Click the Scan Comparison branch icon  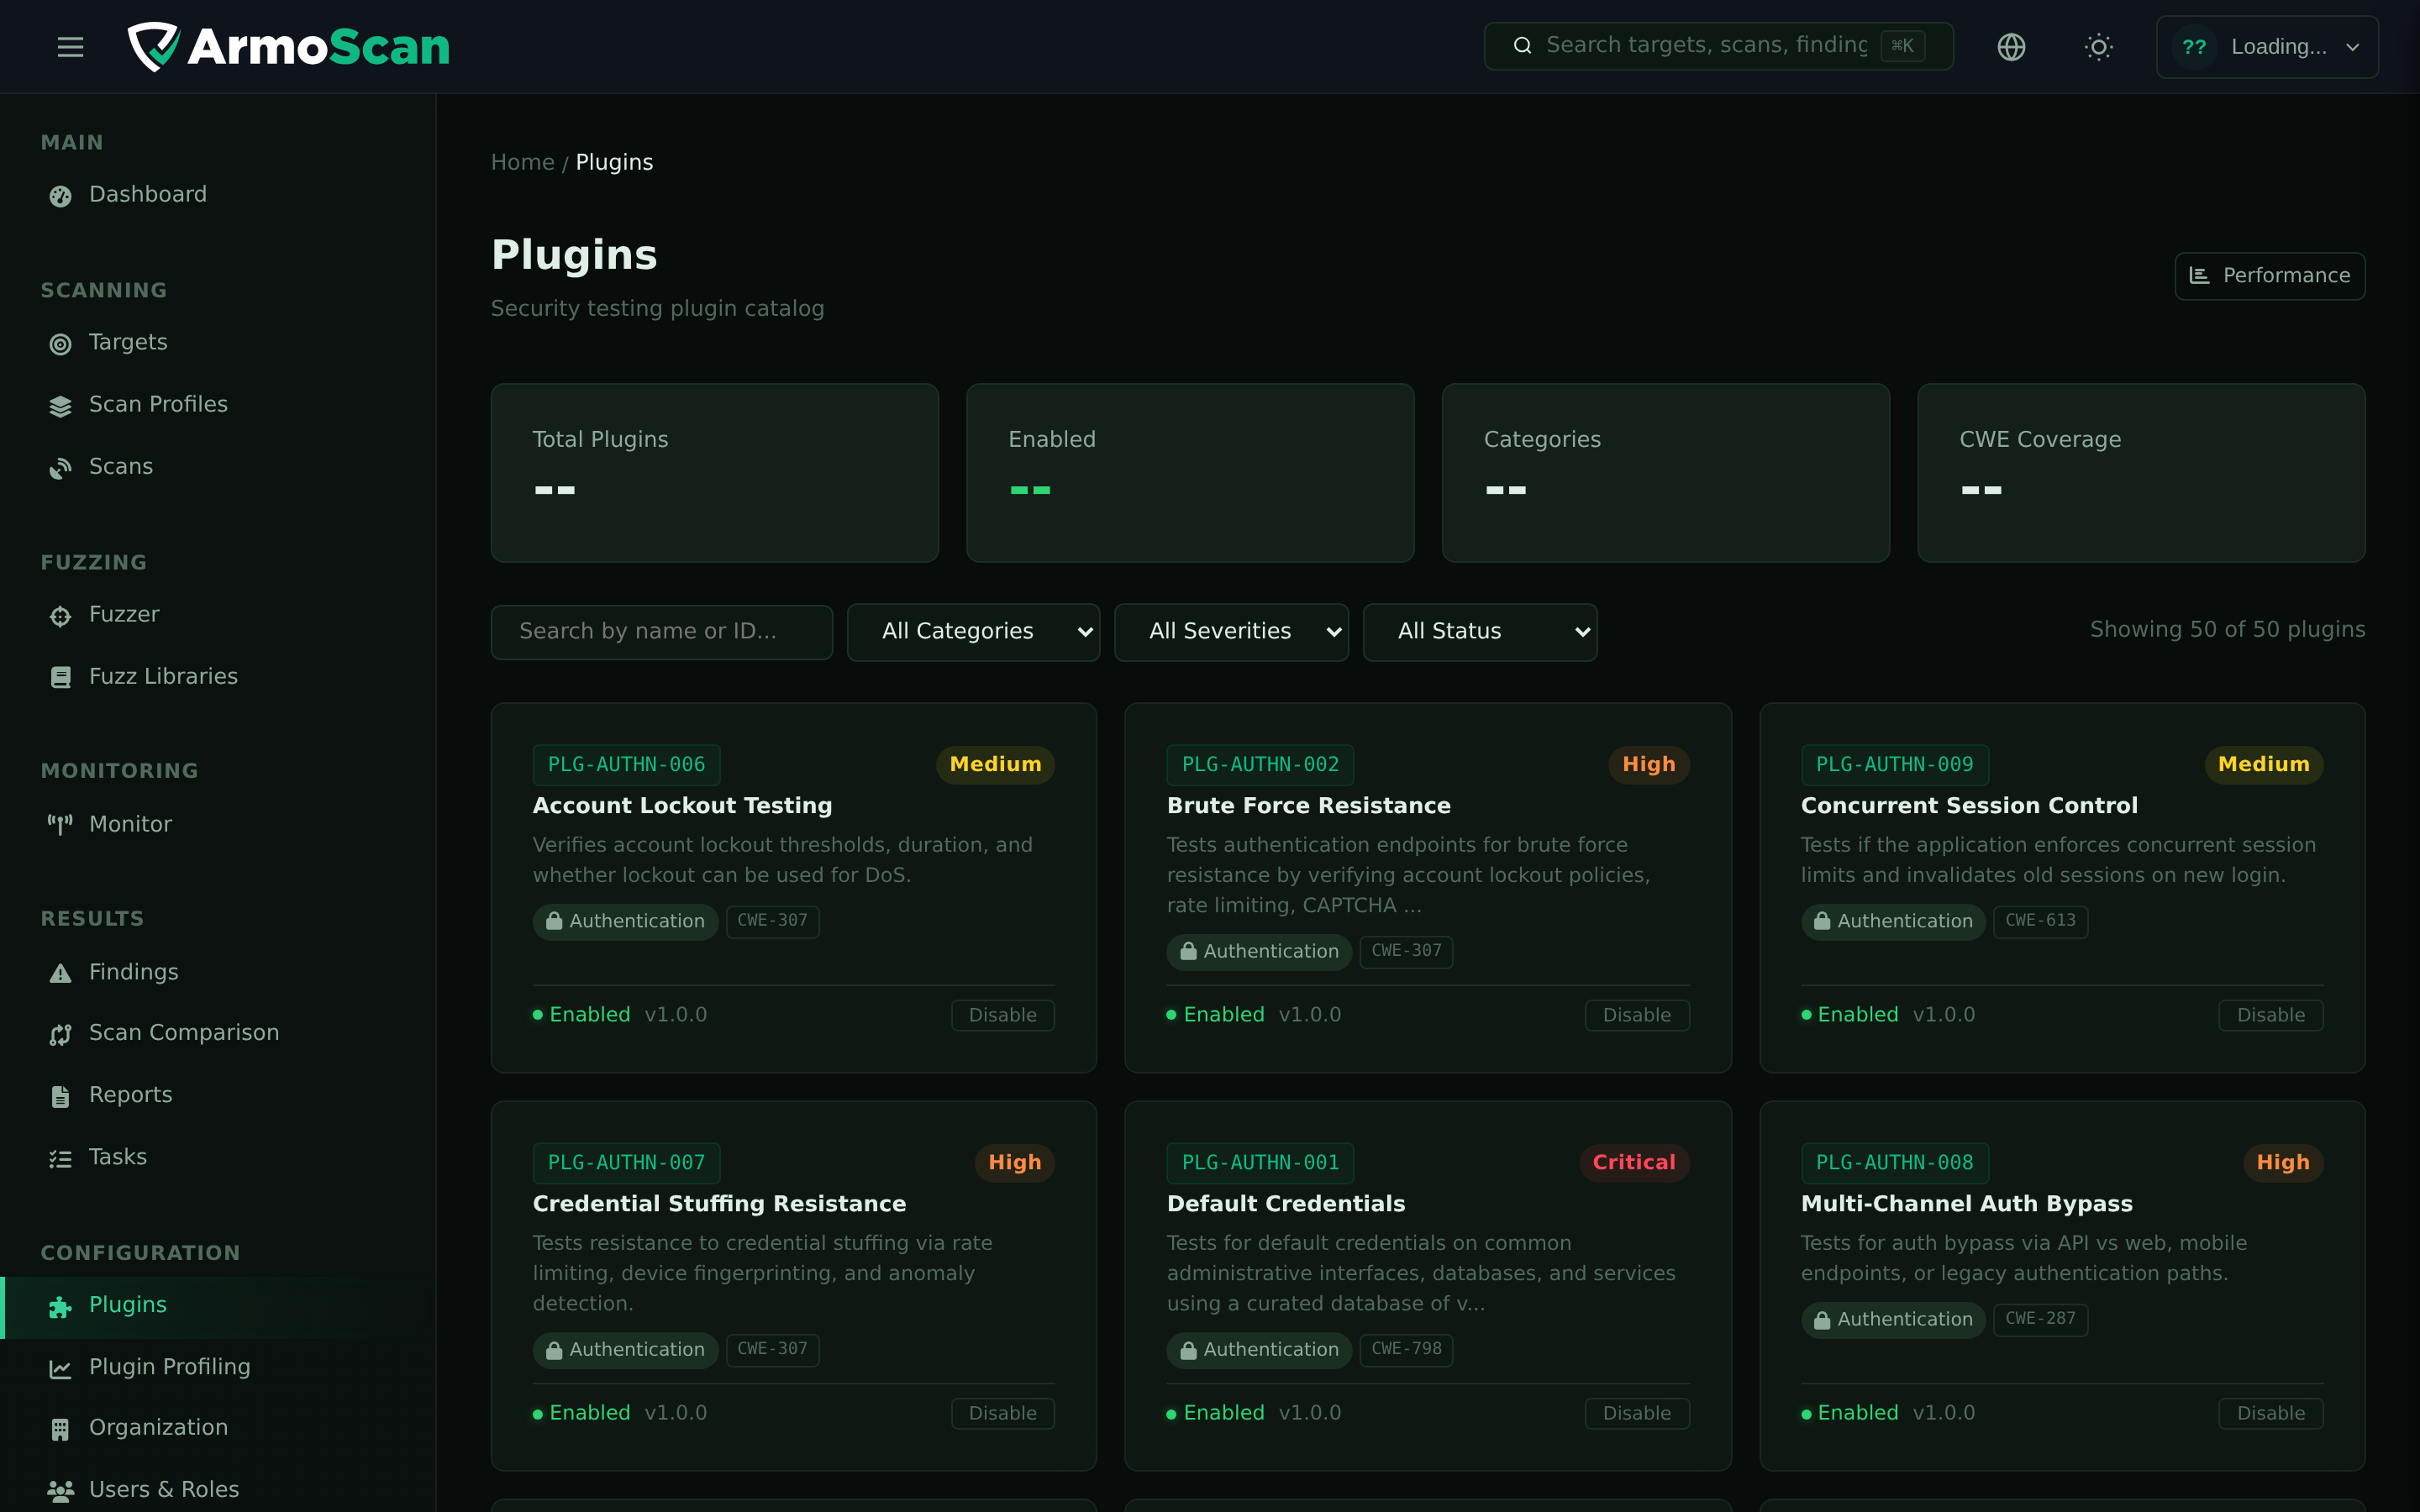(60, 1034)
